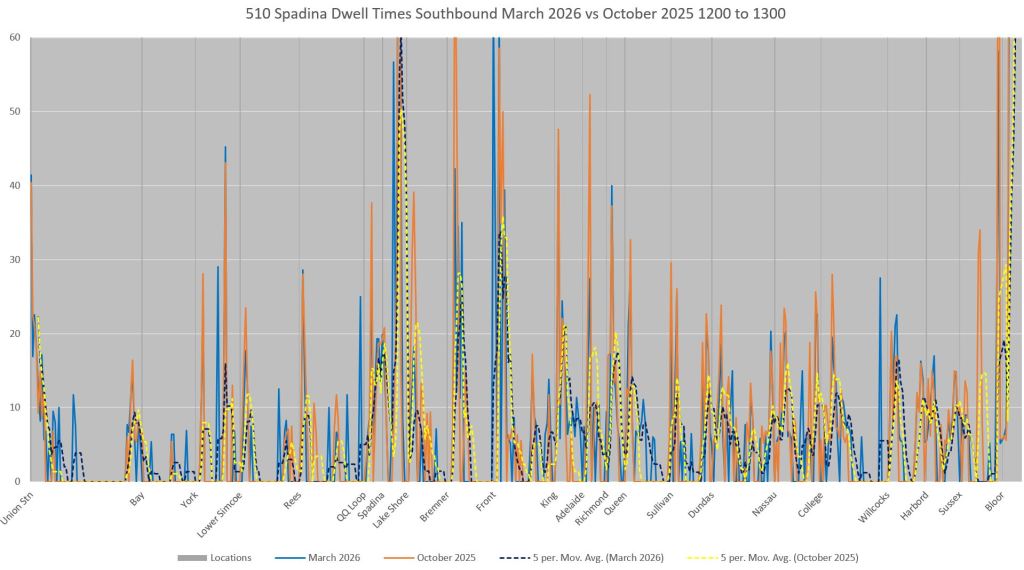Select the Bay stop label
The height and width of the screenshot is (570, 1024).
[x=138, y=495]
